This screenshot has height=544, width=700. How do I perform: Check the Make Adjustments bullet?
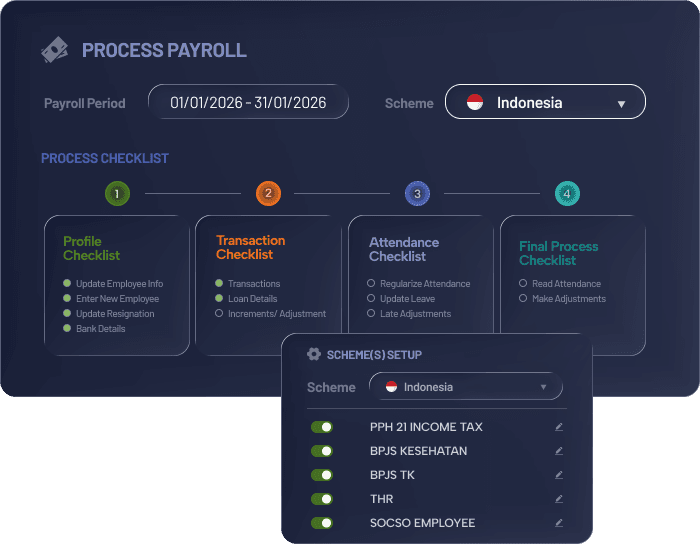523,298
